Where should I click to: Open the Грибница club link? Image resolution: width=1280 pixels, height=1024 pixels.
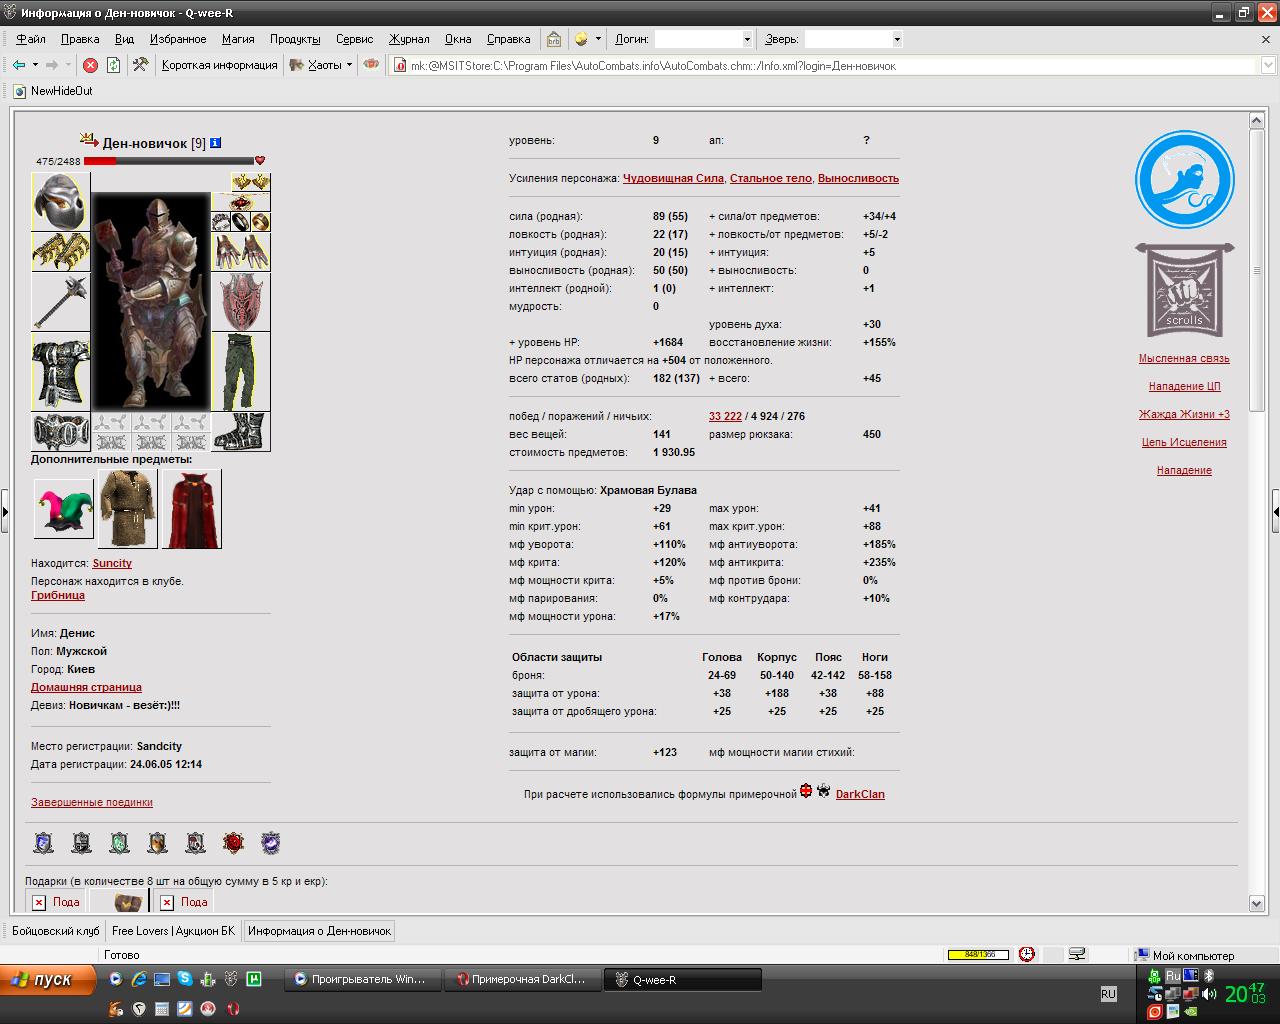coord(58,595)
